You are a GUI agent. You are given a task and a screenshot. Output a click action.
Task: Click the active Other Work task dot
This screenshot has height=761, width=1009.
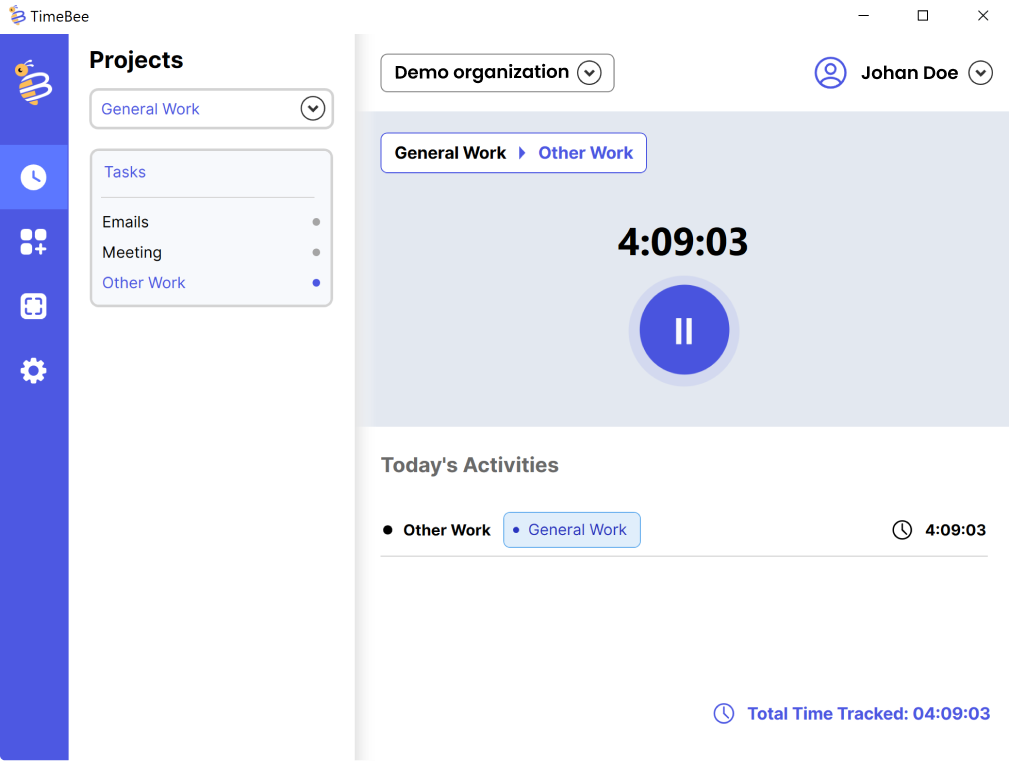click(x=316, y=283)
